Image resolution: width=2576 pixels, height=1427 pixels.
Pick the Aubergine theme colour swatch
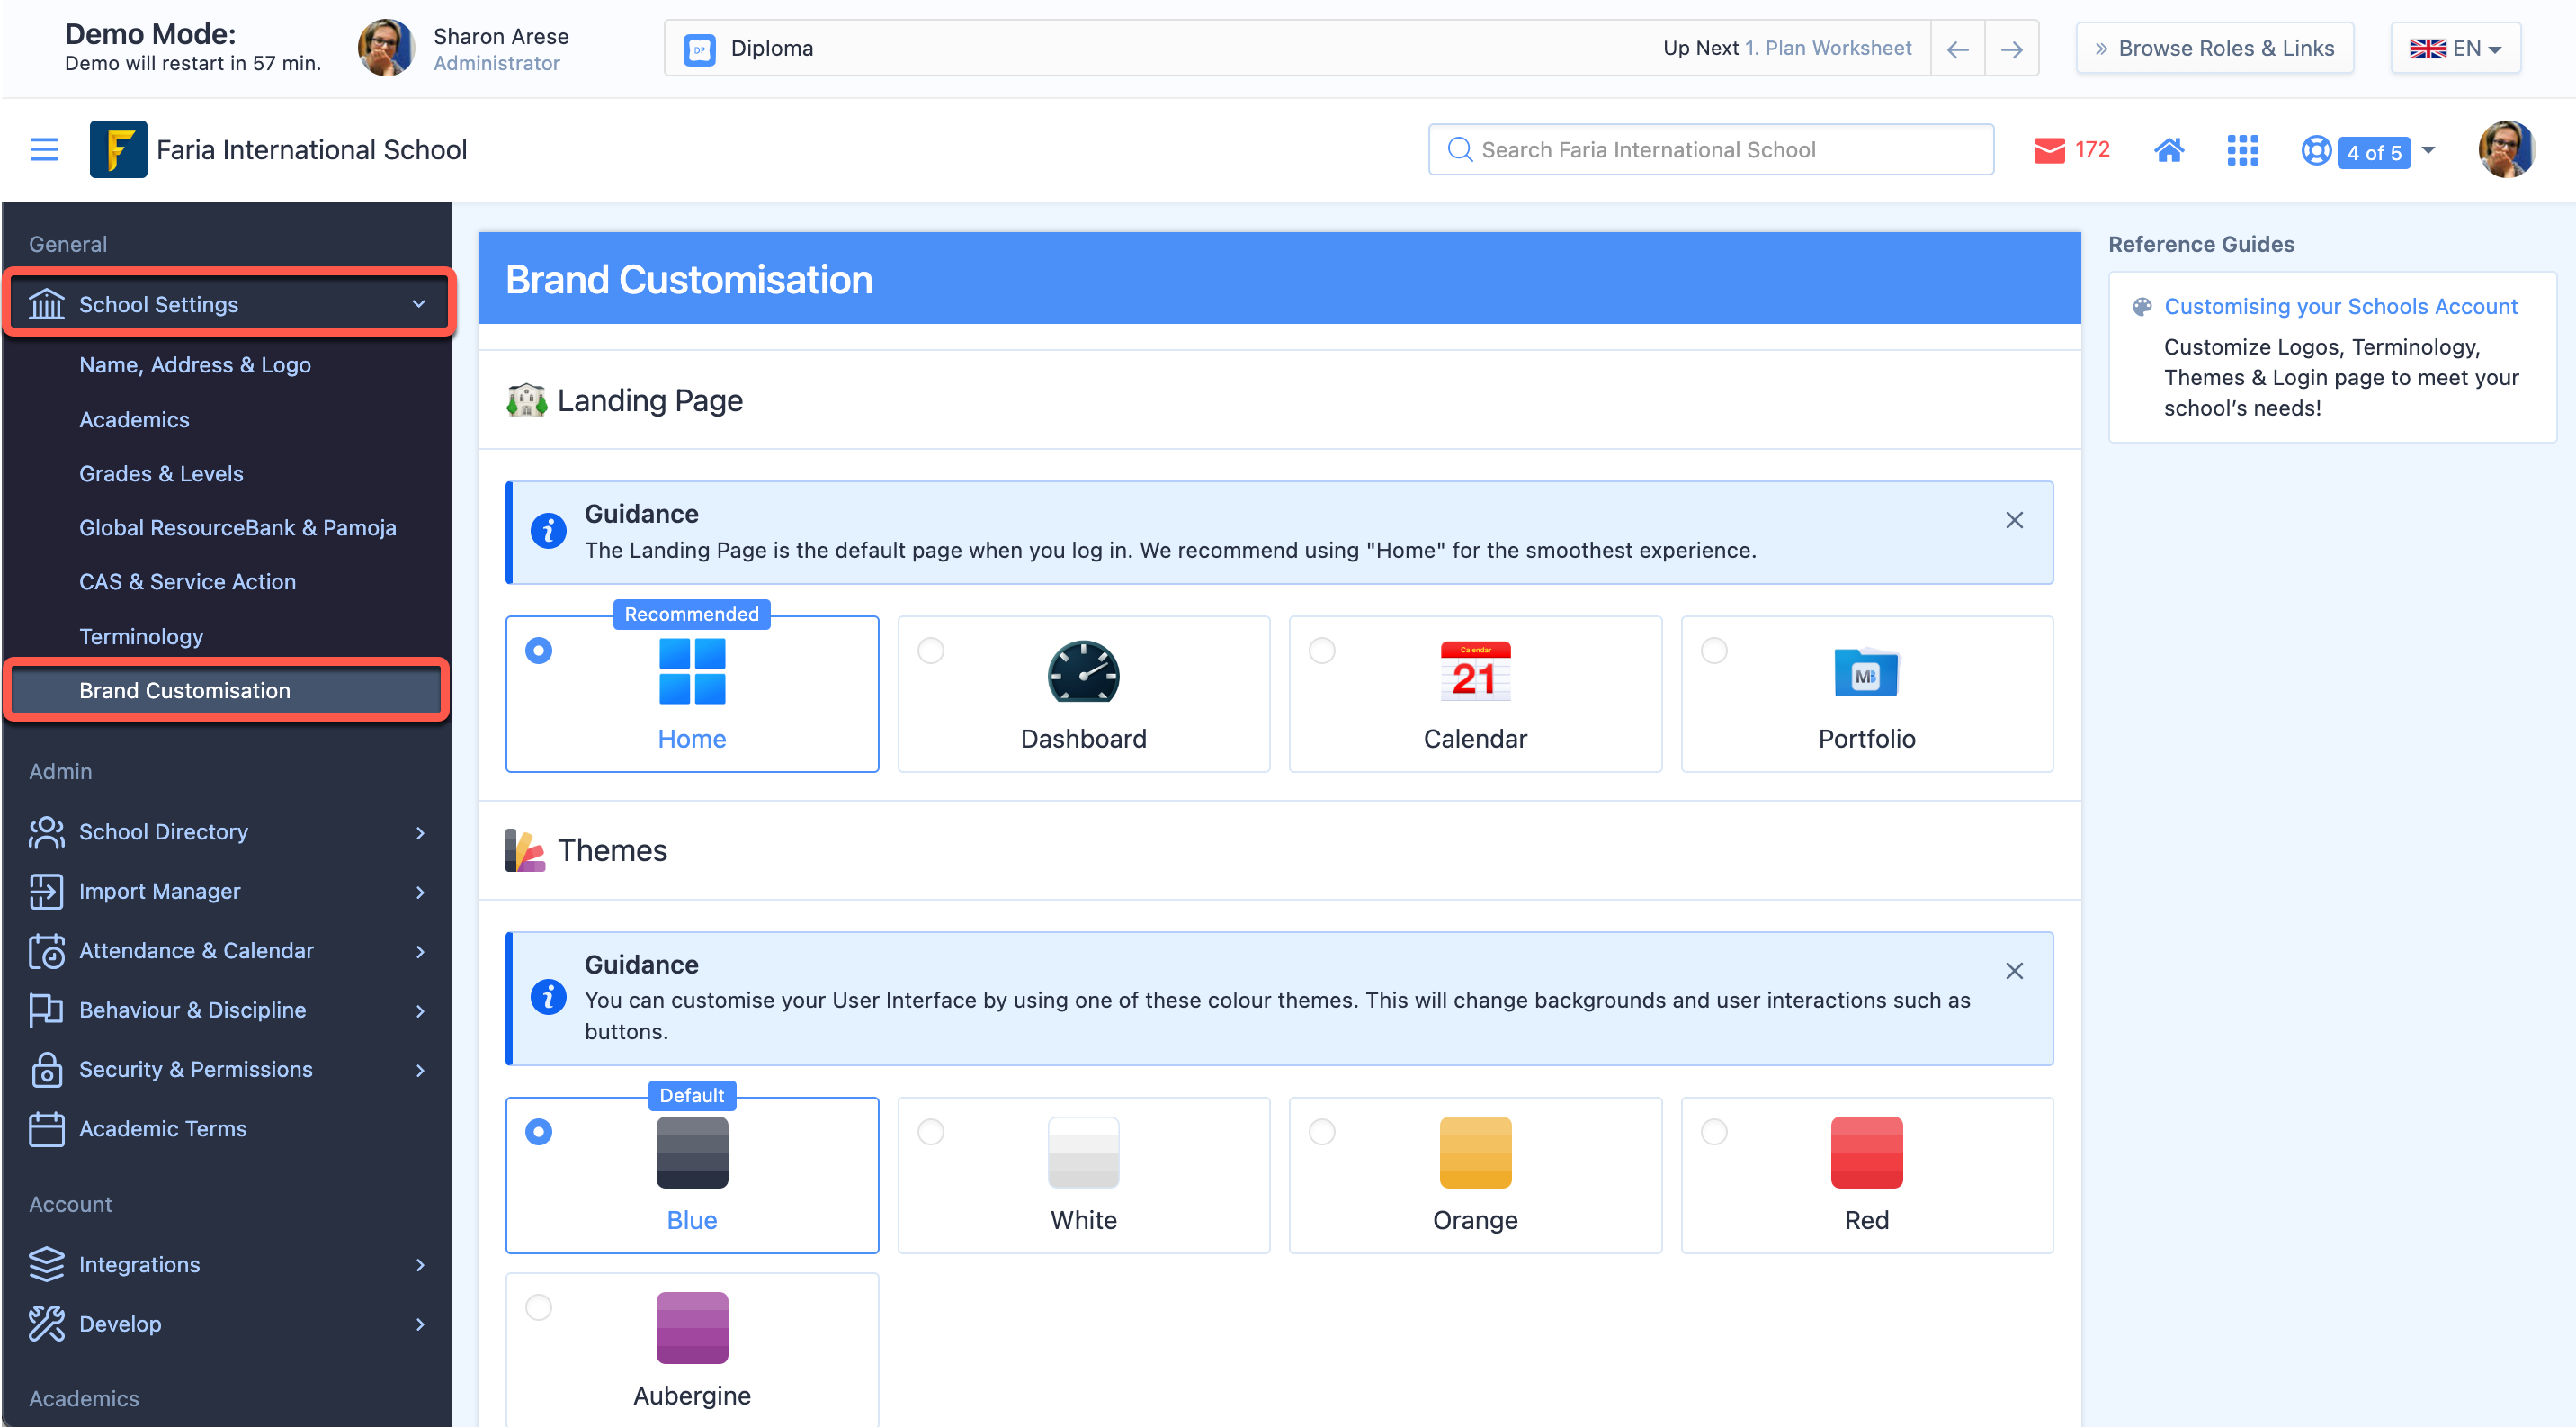tap(692, 1329)
